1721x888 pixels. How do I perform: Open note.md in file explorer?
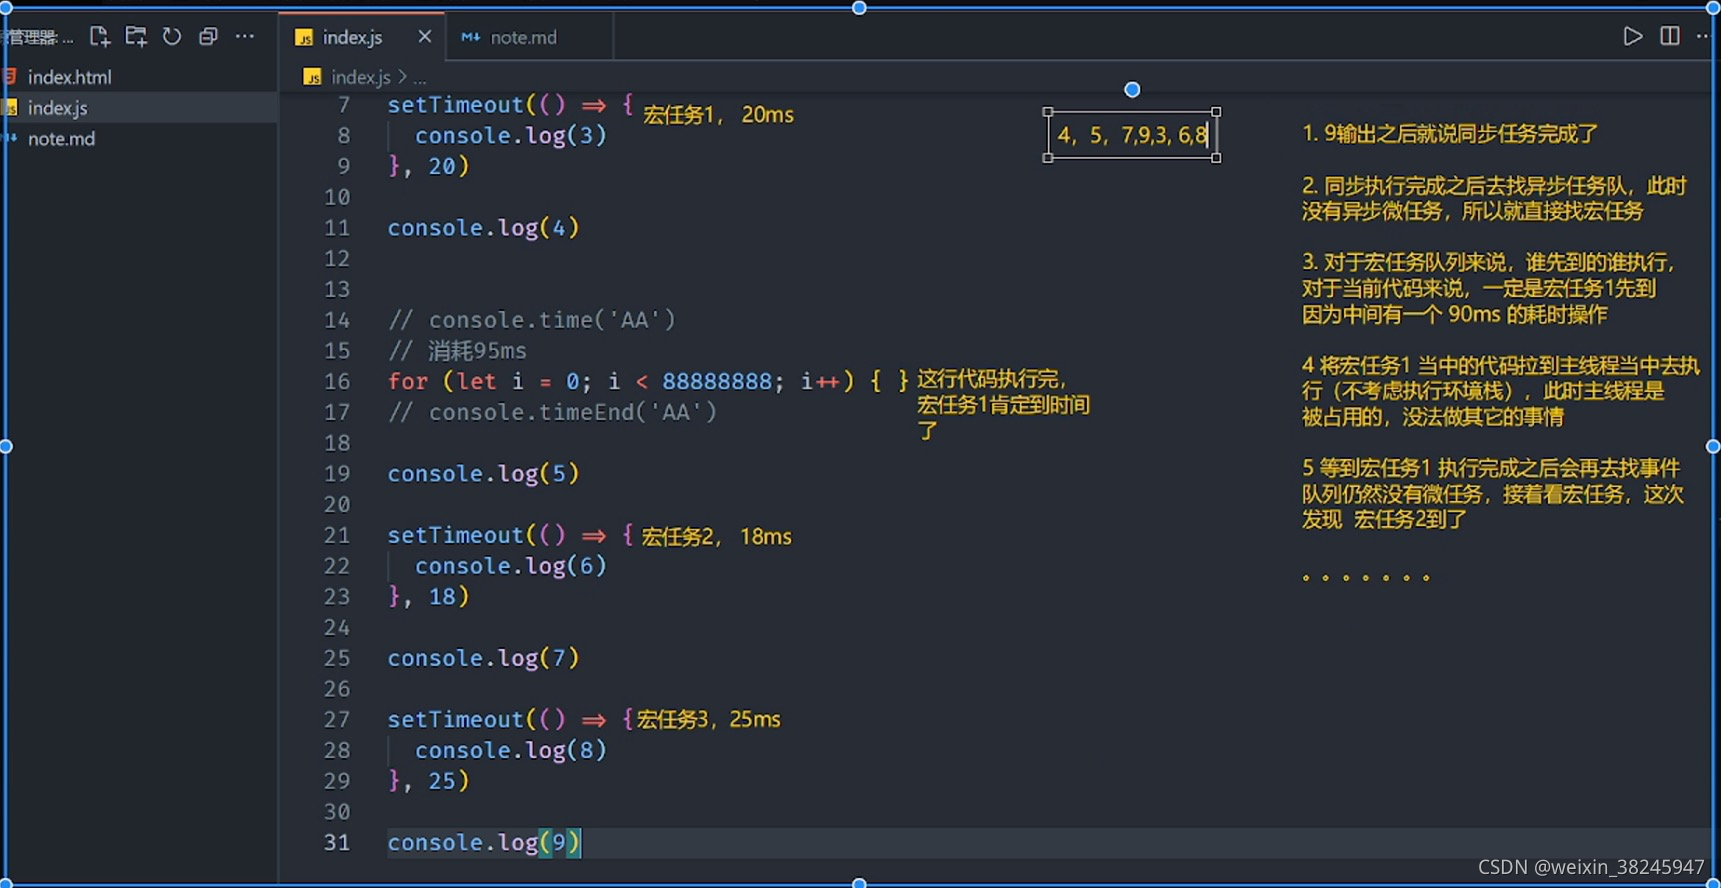point(61,139)
